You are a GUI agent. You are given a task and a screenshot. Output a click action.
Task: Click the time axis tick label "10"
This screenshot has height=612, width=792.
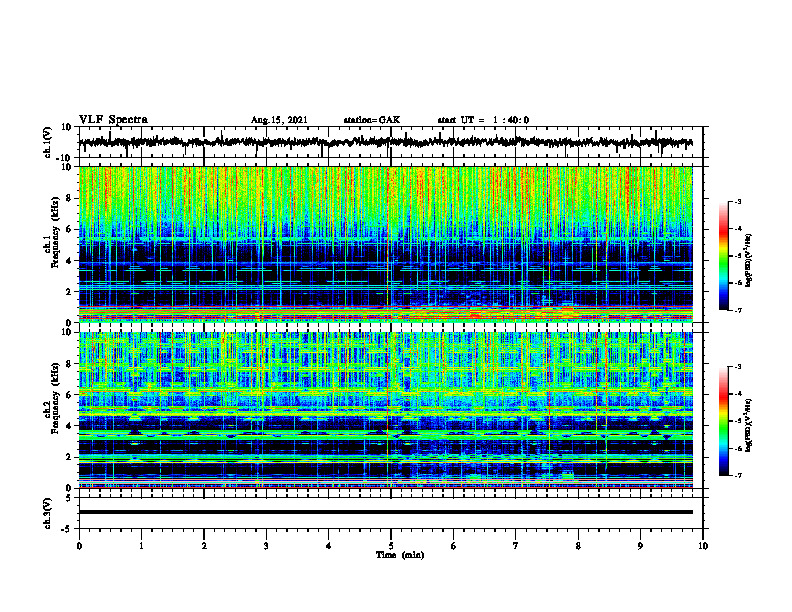pyautogui.click(x=703, y=546)
